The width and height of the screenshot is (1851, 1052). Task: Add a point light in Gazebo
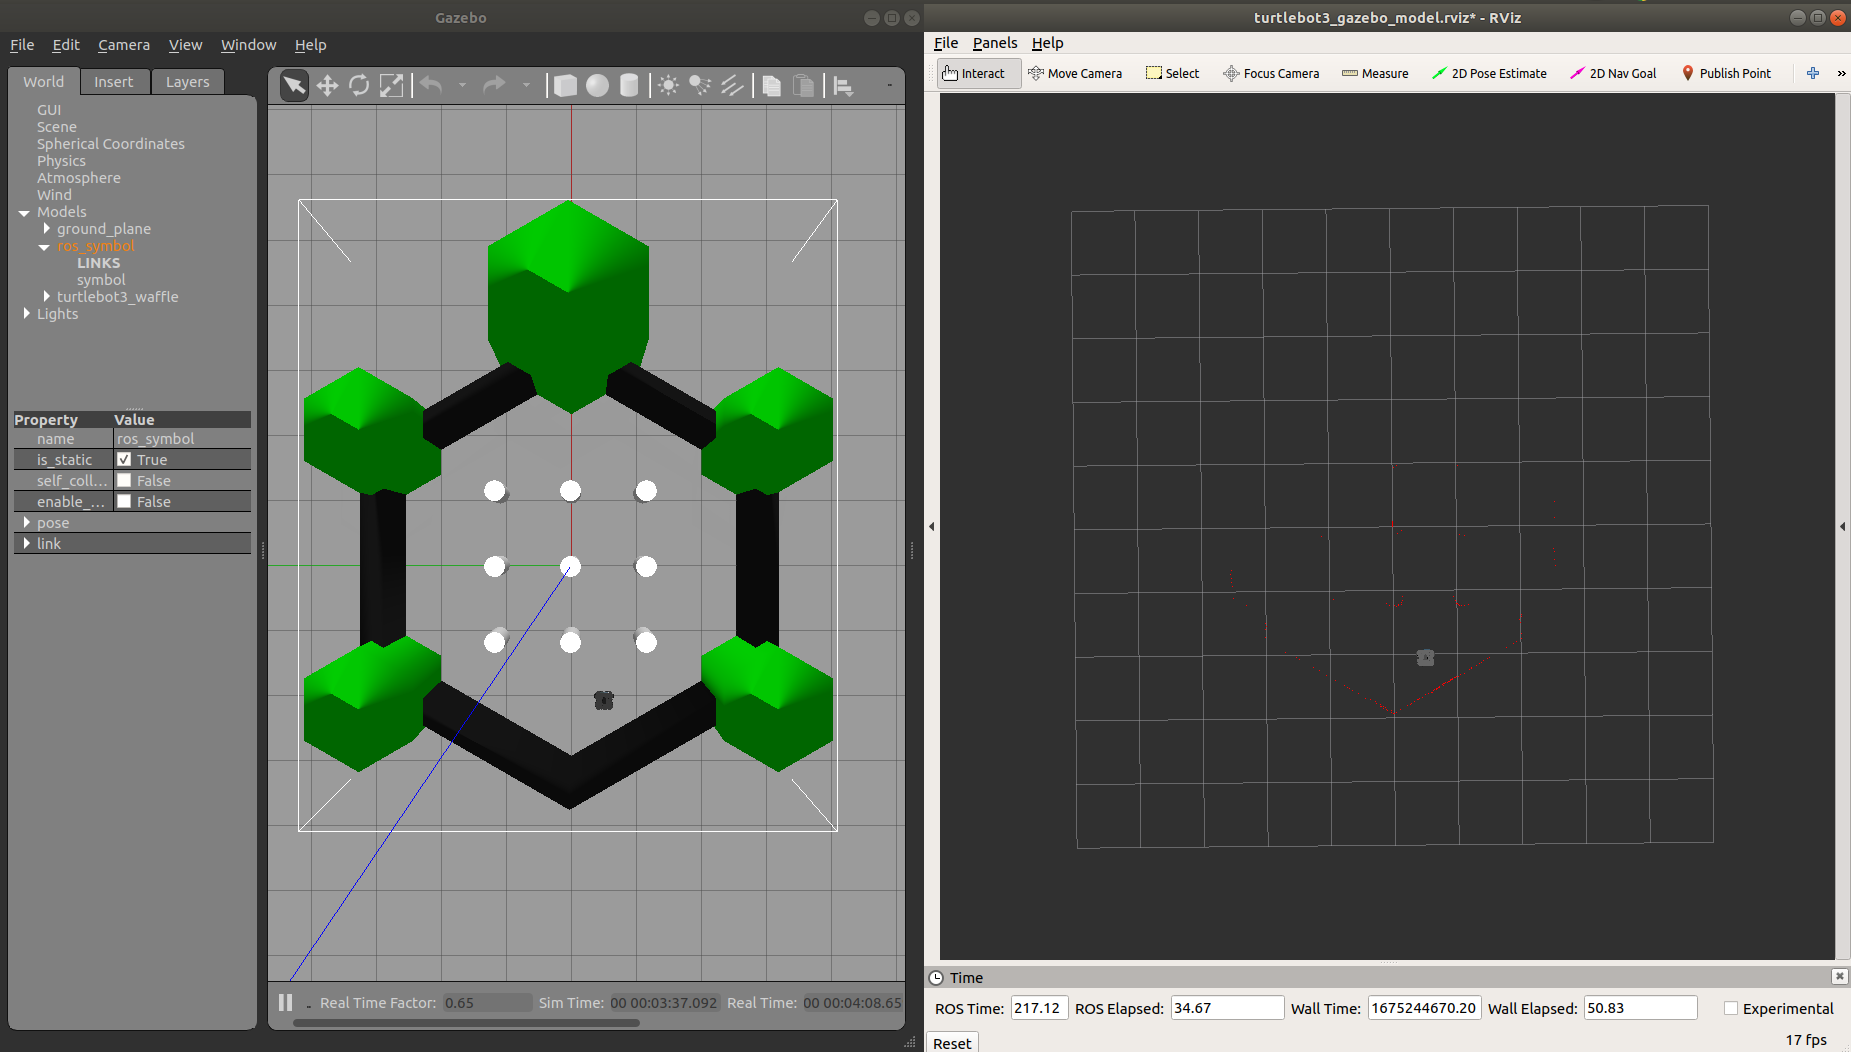tap(668, 86)
